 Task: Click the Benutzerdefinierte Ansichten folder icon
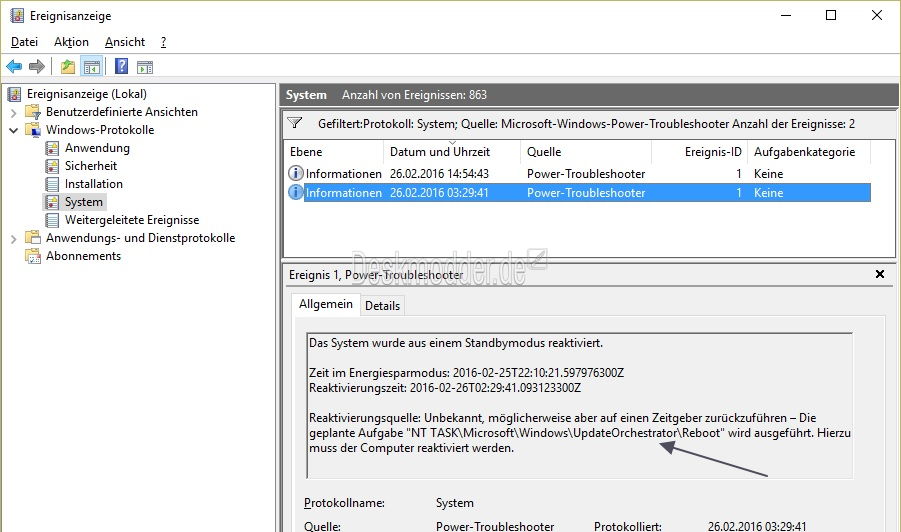click(33, 111)
